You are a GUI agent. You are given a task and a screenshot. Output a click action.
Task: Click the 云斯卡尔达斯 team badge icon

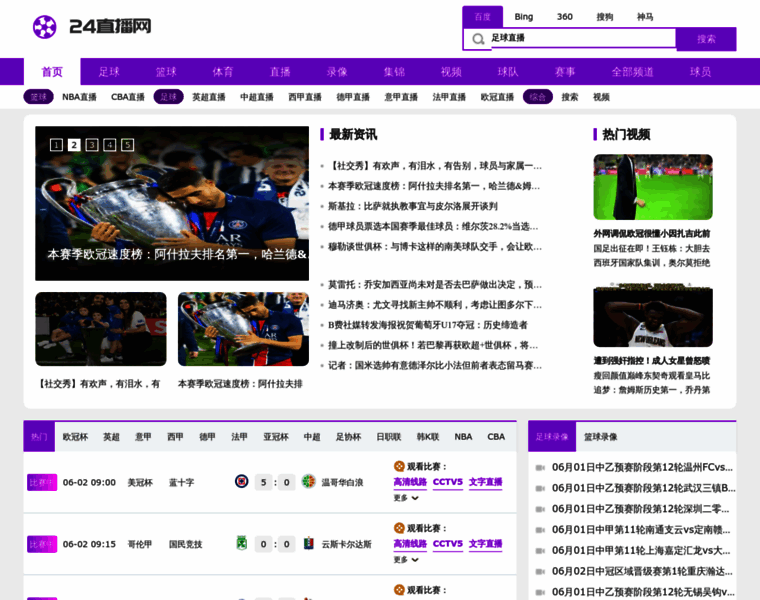308,543
